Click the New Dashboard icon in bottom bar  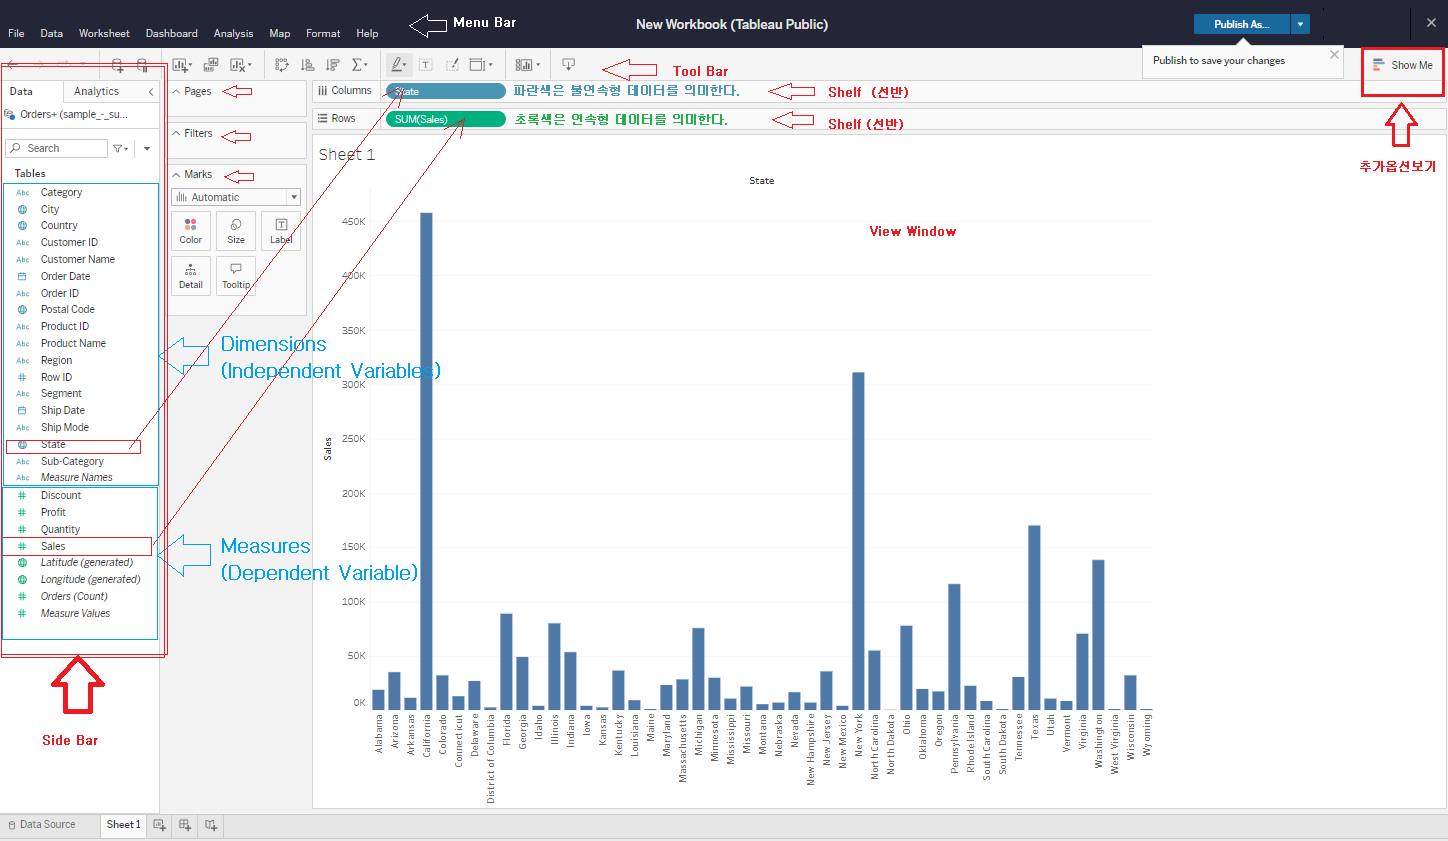point(185,825)
